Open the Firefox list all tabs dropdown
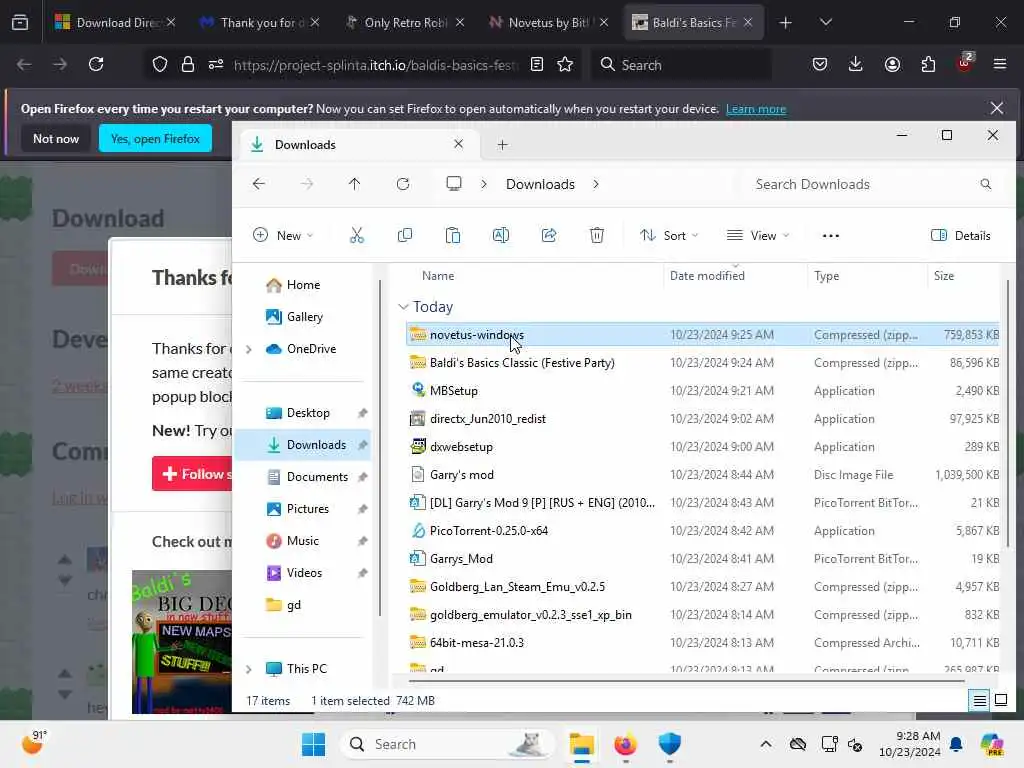The width and height of the screenshot is (1024, 768). (x=825, y=22)
